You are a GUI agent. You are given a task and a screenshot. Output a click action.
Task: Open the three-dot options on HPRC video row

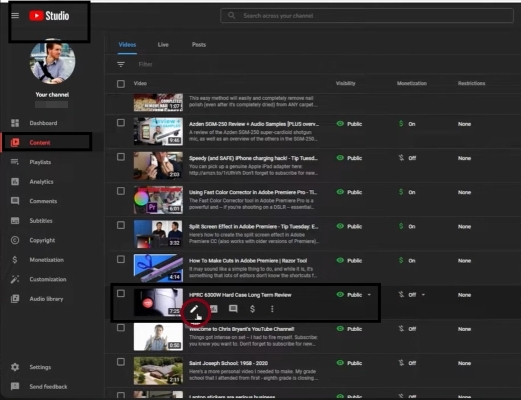272,309
